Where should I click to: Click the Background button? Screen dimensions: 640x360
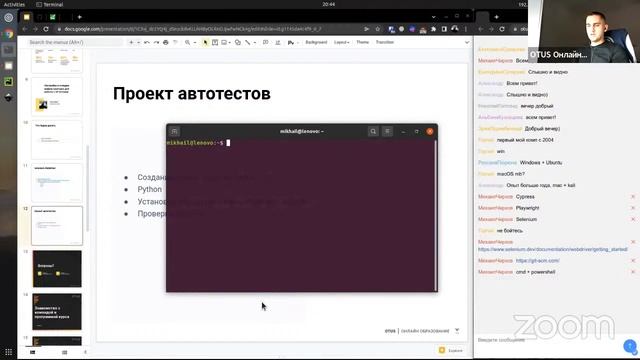(x=316, y=42)
